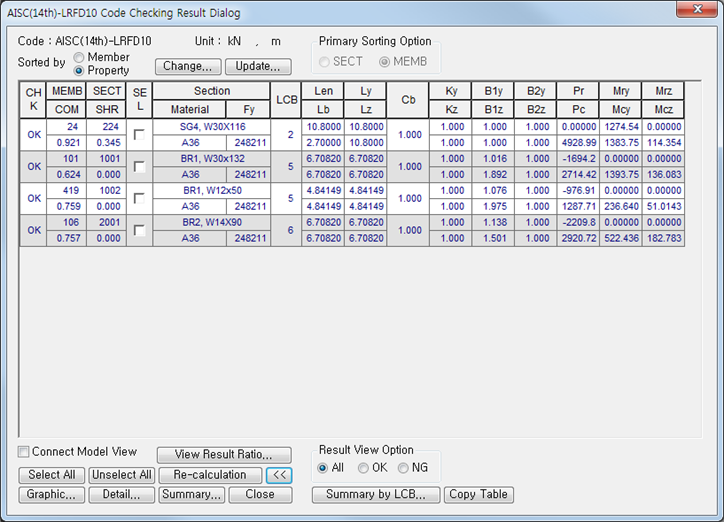Click the Close button at bottom
Screen dimensions: 724x522
[x=260, y=494]
